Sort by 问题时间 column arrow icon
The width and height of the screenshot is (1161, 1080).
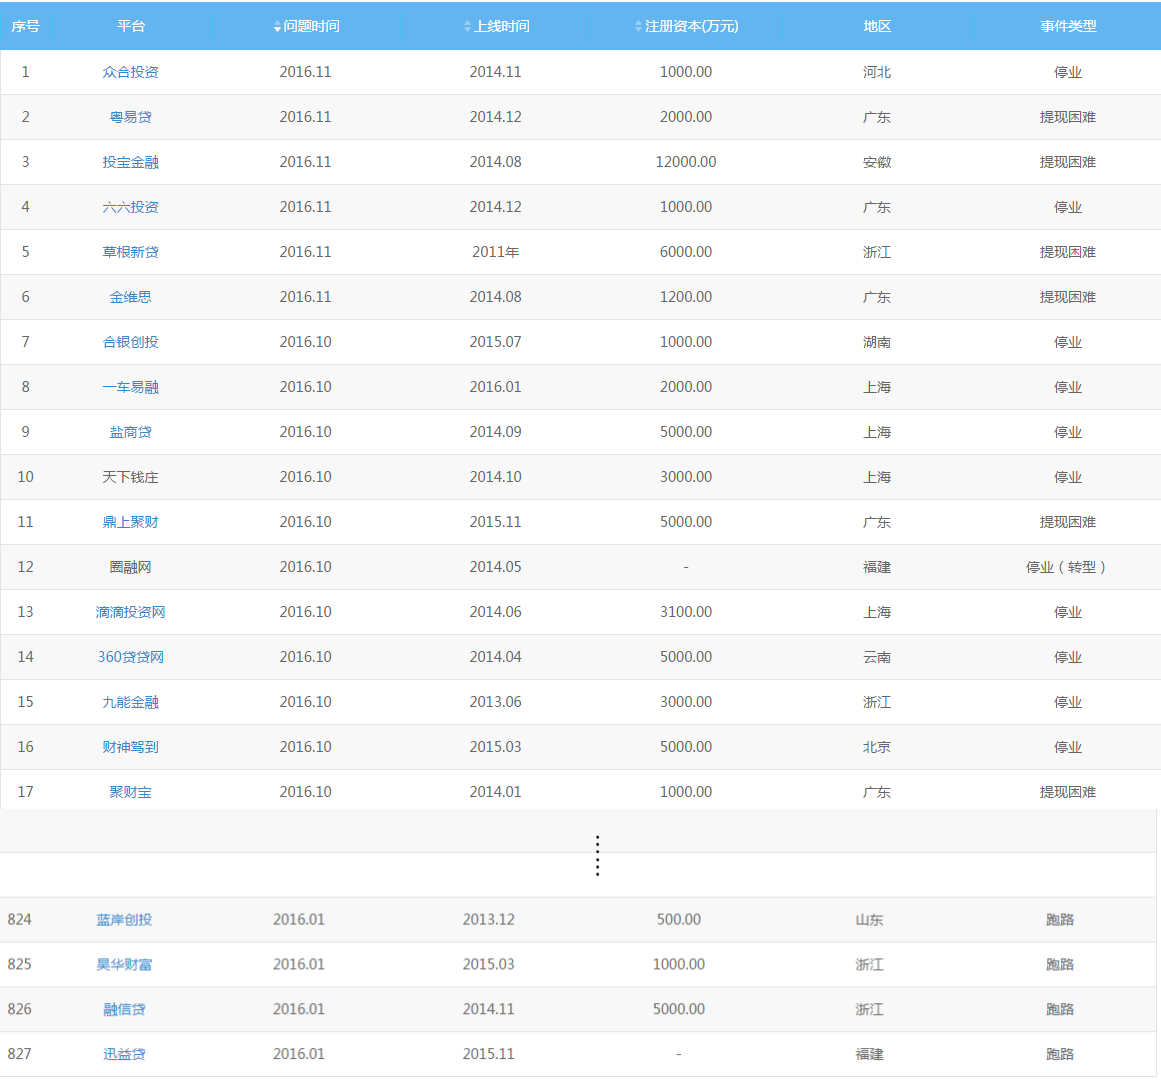[277, 27]
